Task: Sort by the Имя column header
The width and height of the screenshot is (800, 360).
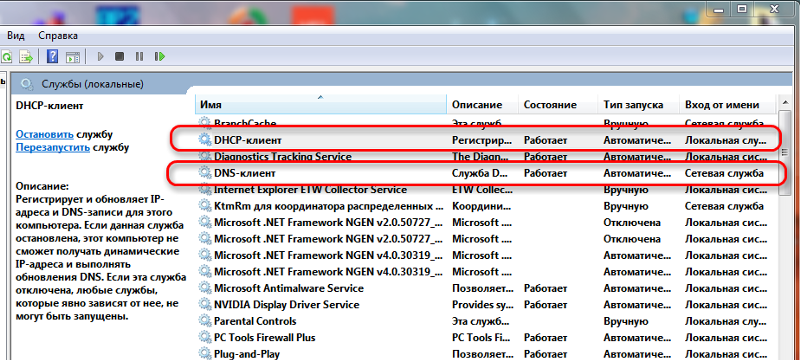Action: pos(321,105)
